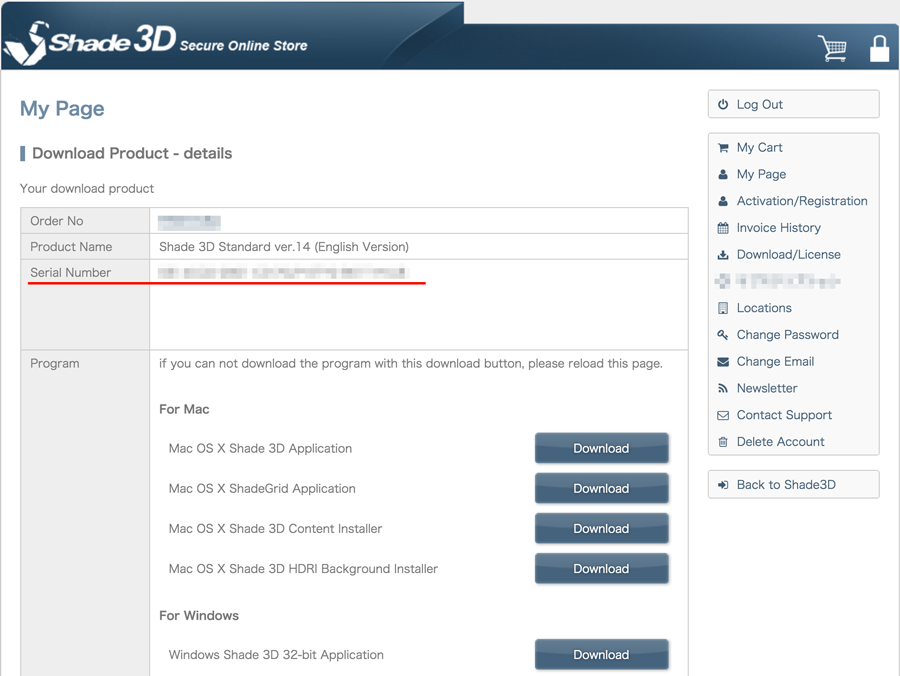
Task: Download Windows Shade 3D 32-bit Application
Action: click(602, 655)
